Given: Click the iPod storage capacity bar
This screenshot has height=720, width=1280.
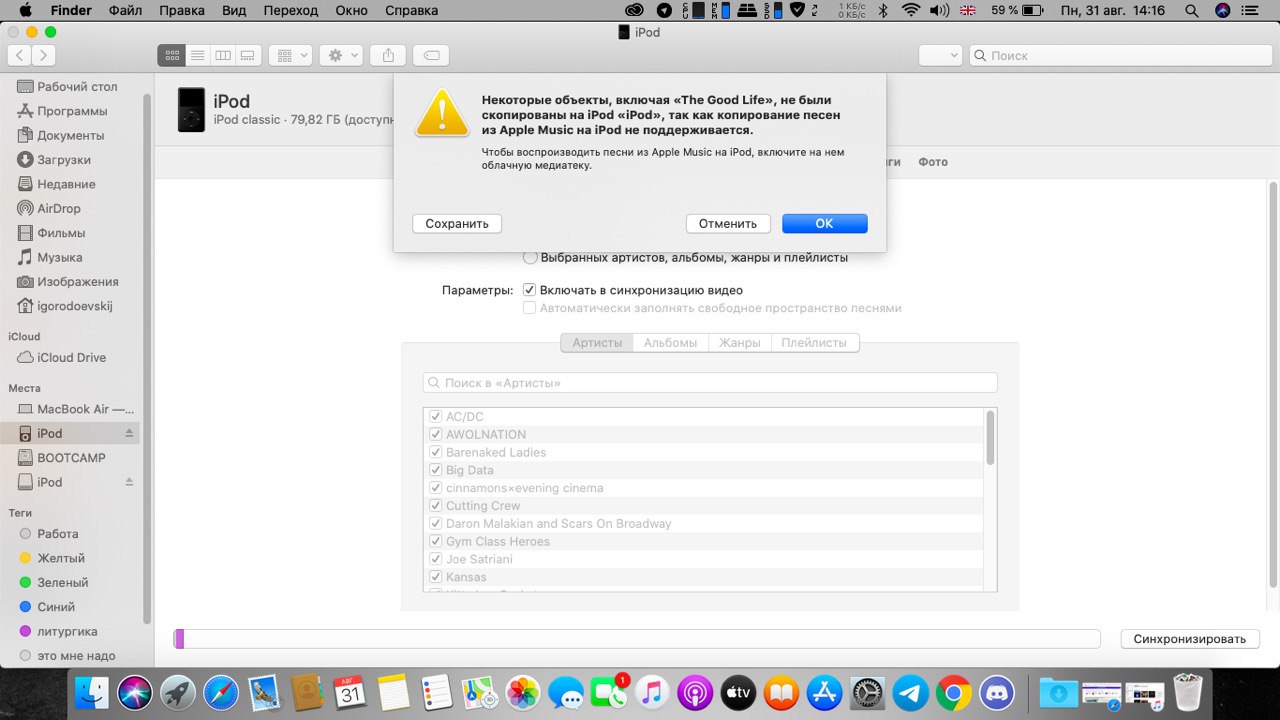Looking at the screenshot, I should pyautogui.click(x=637, y=639).
